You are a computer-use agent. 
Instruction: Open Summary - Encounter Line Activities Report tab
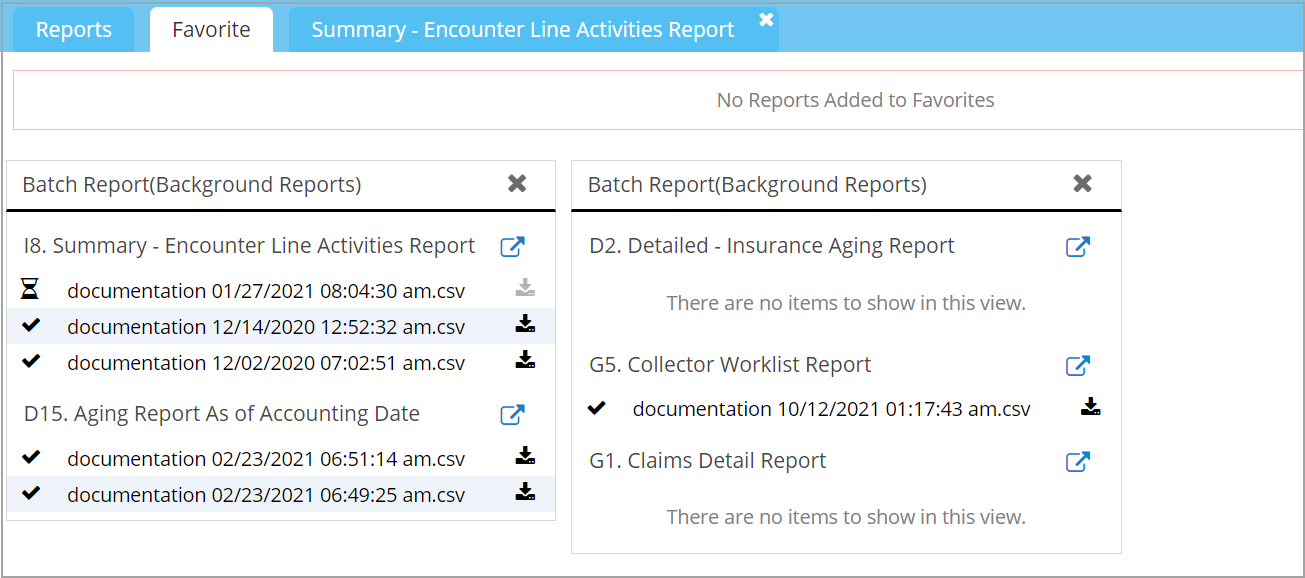click(x=522, y=30)
